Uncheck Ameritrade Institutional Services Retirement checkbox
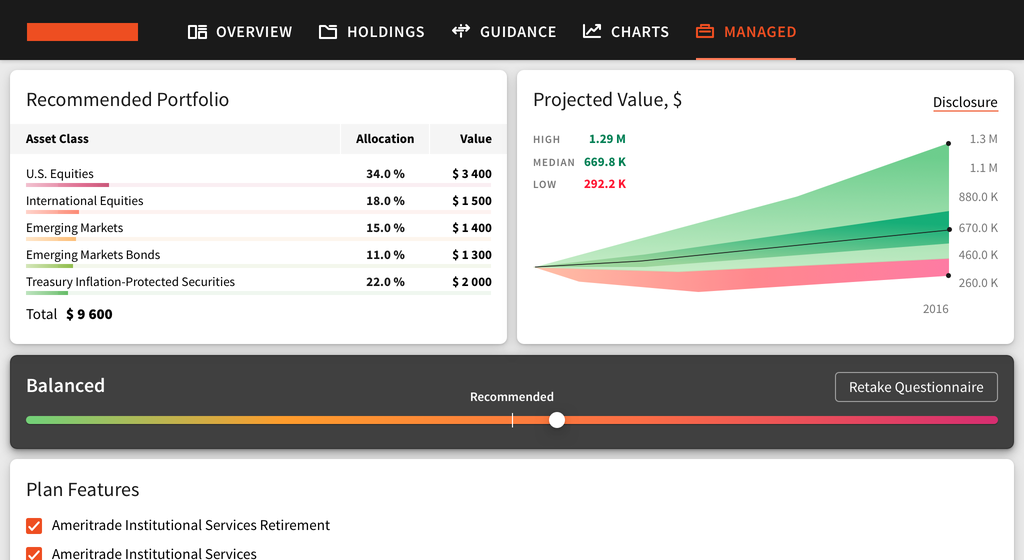The image size is (1024, 560). 34,526
